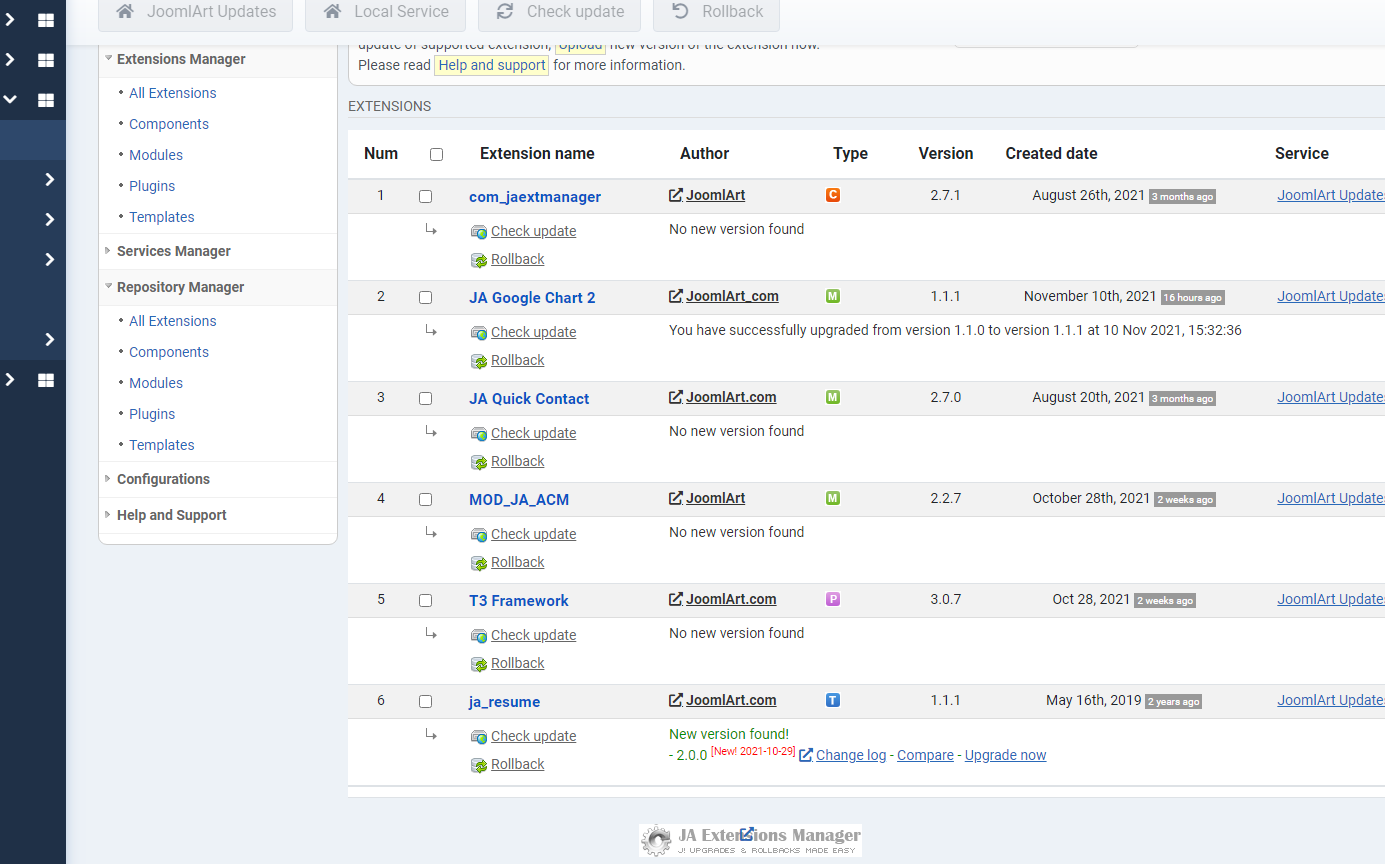Click the external link icon beside ja_resume author
This screenshot has width=1385, height=864.
(676, 700)
